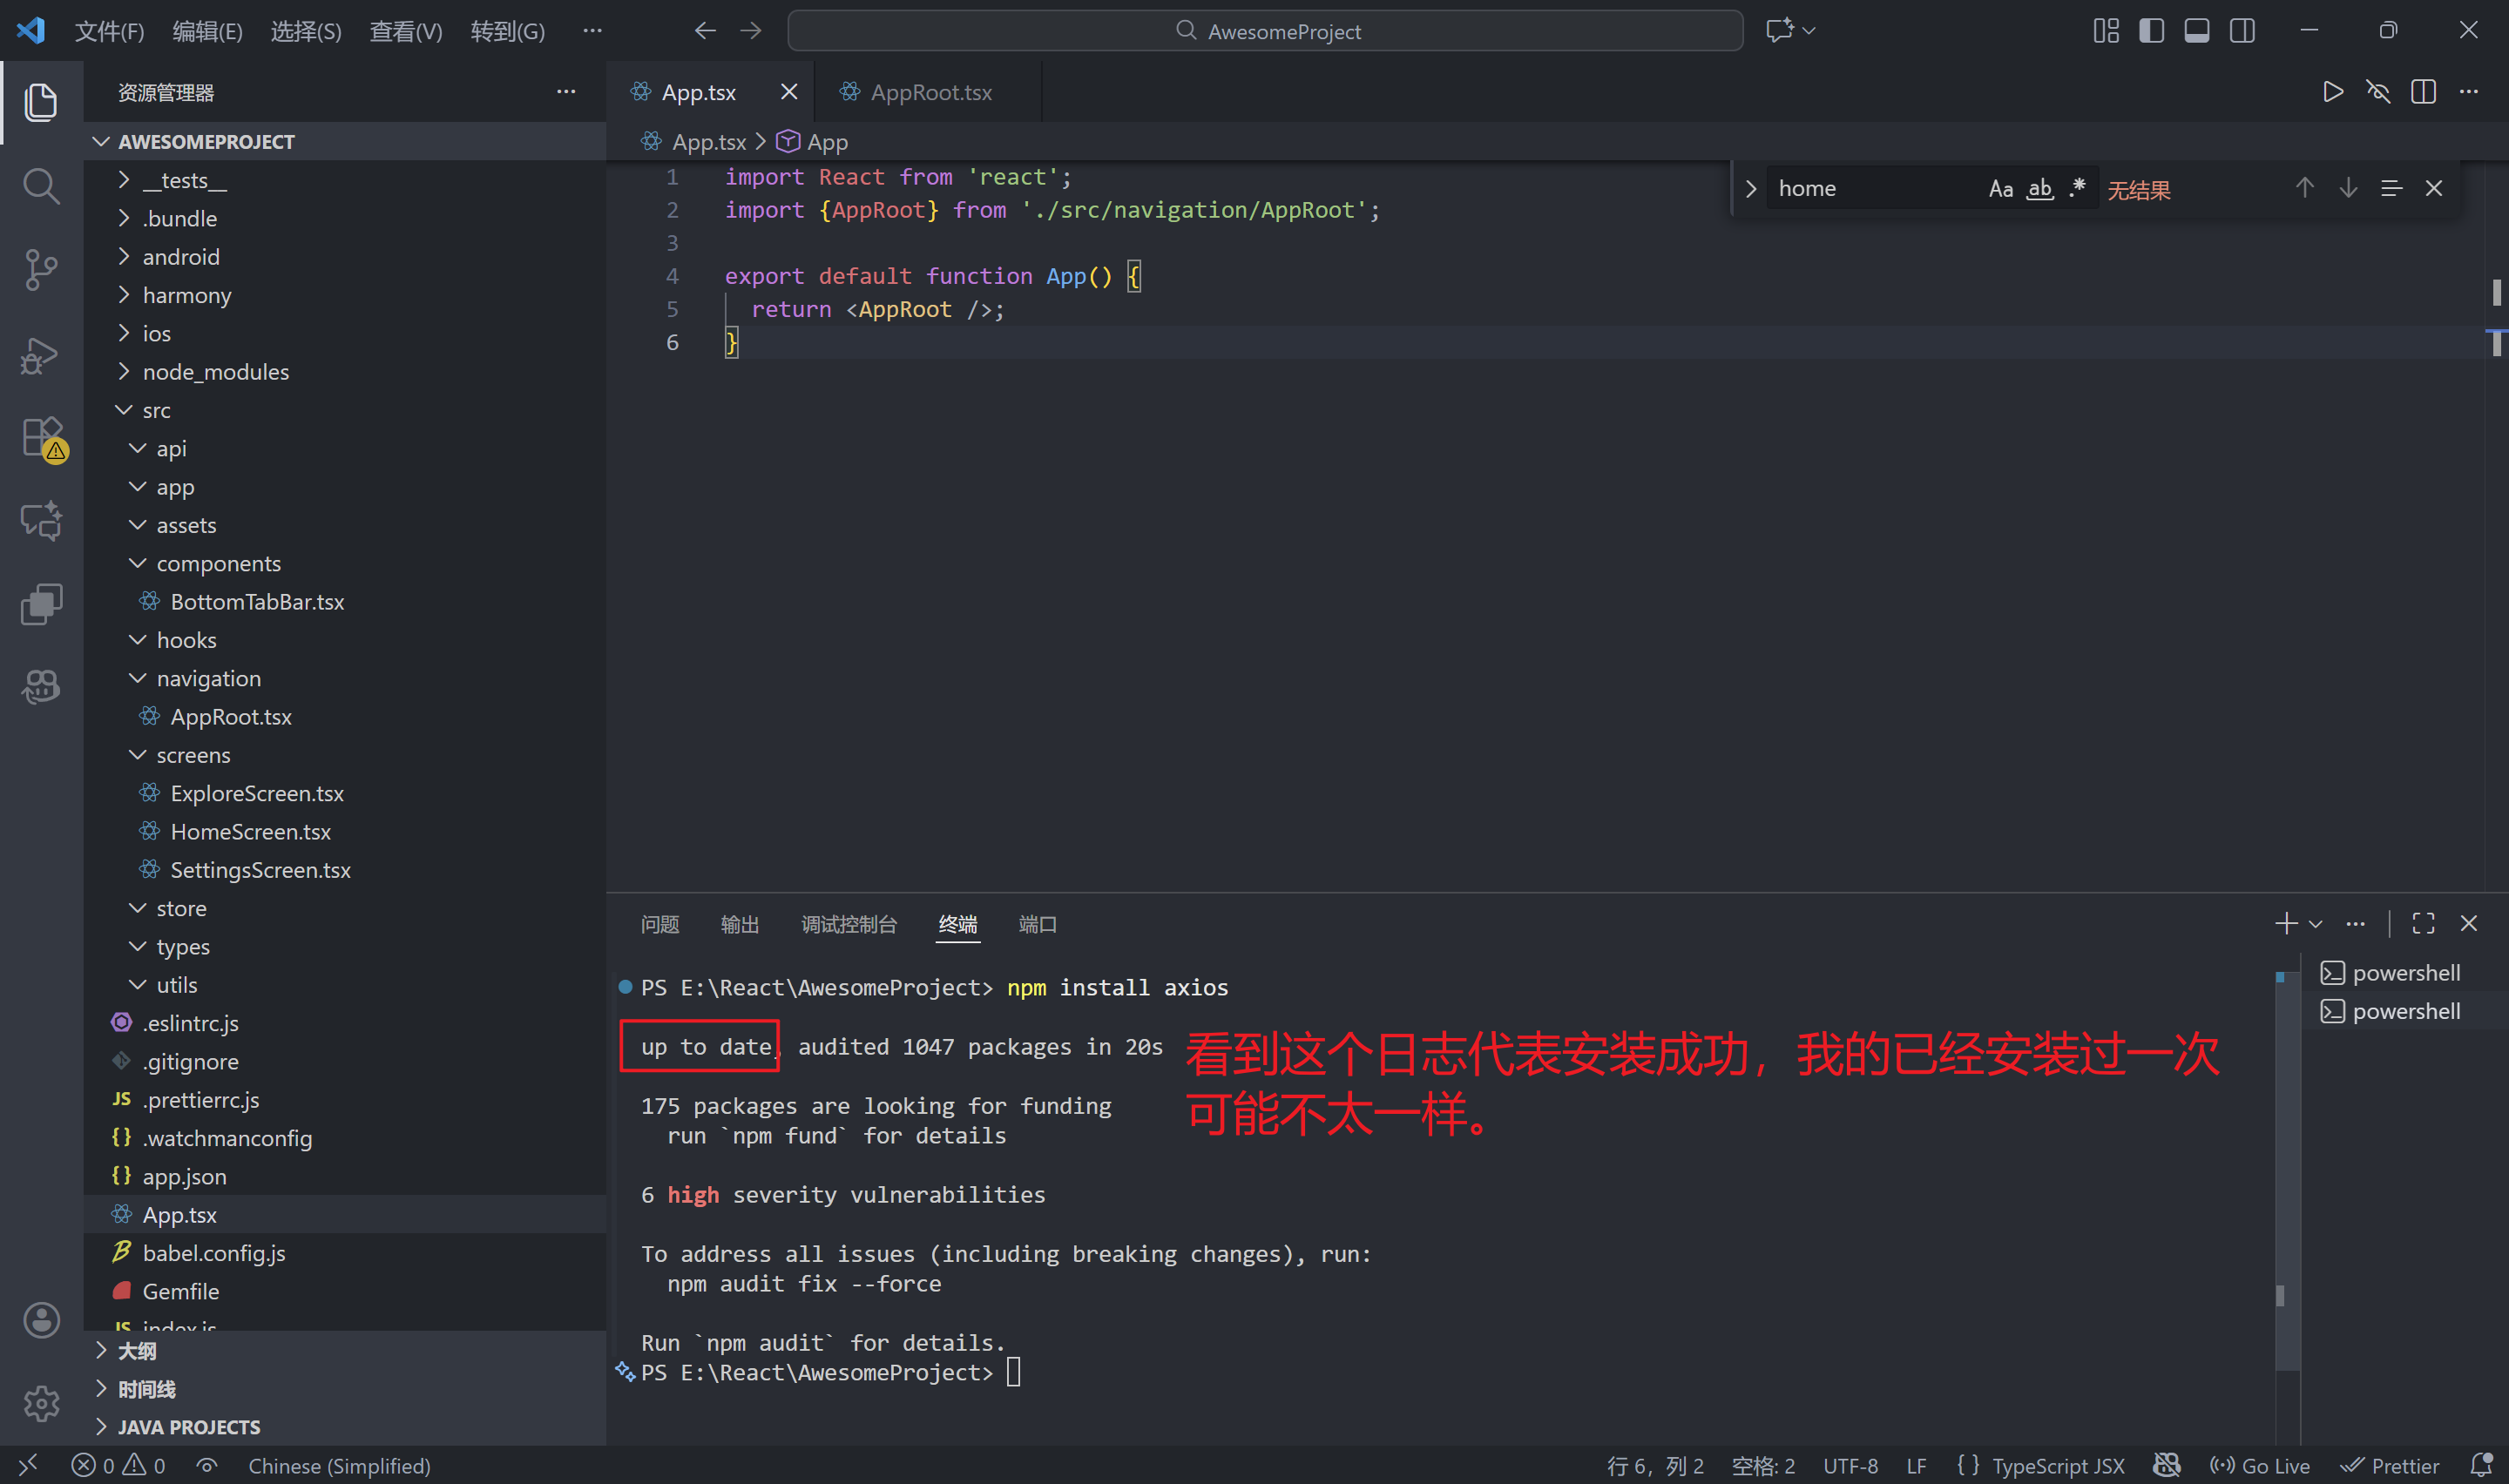
Task: Click Go Live in status bar
Action: [2260, 1466]
